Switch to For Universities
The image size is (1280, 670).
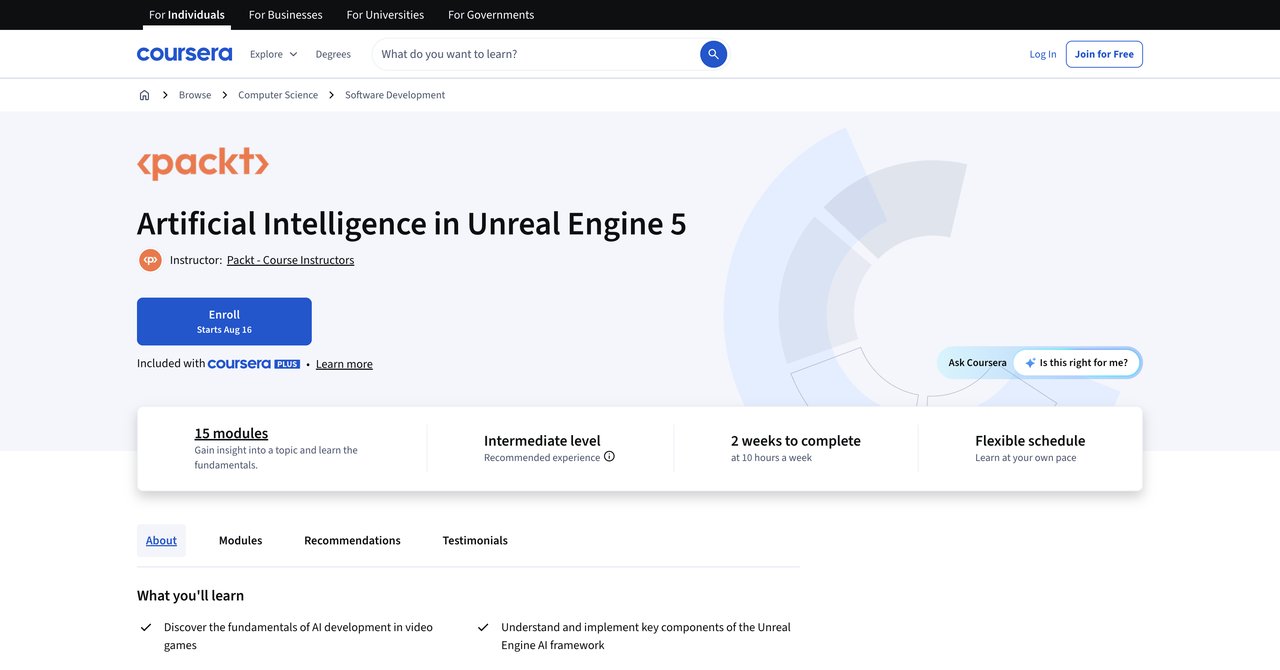click(385, 15)
